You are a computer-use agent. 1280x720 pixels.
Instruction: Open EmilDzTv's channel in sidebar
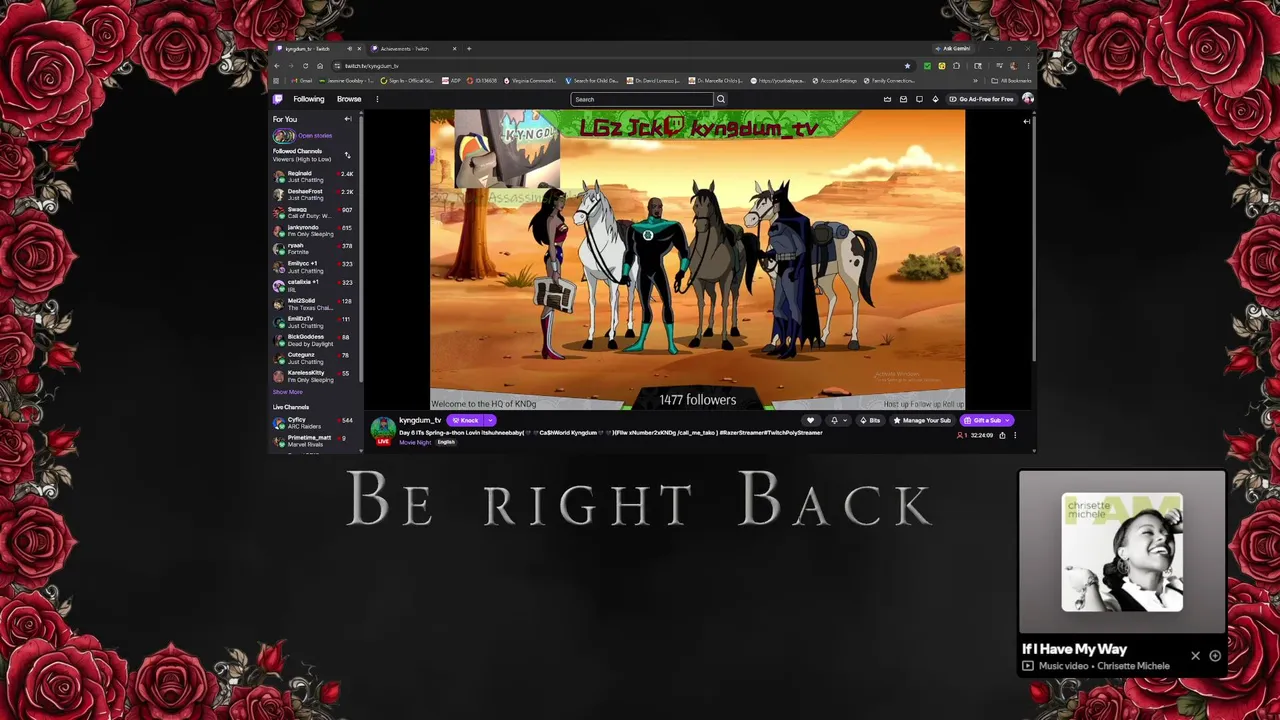[x=314, y=321]
